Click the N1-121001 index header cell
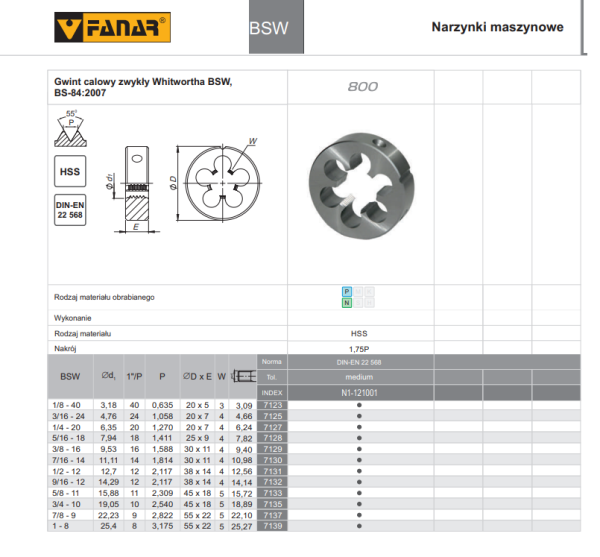This screenshot has height=557, width=600. 359,393
